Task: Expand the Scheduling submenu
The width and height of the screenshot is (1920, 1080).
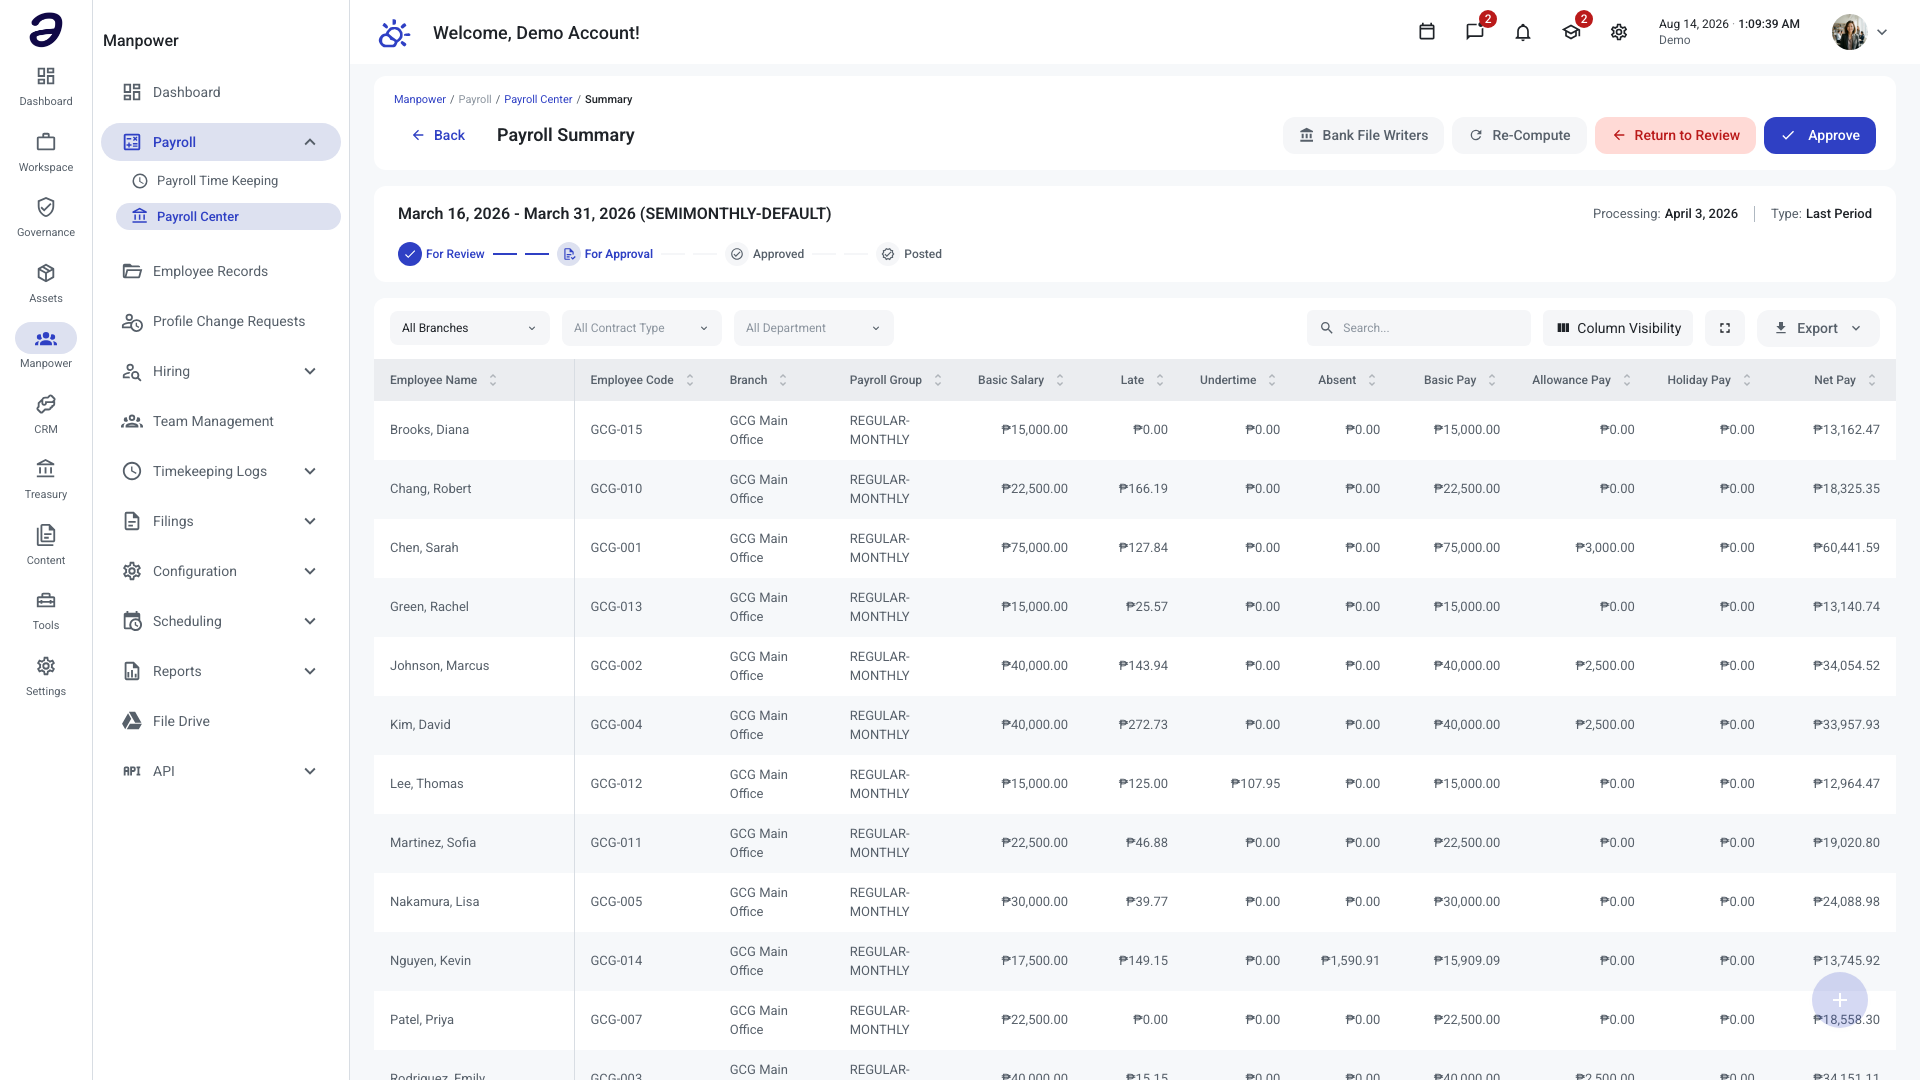Action: pos(310,621)
